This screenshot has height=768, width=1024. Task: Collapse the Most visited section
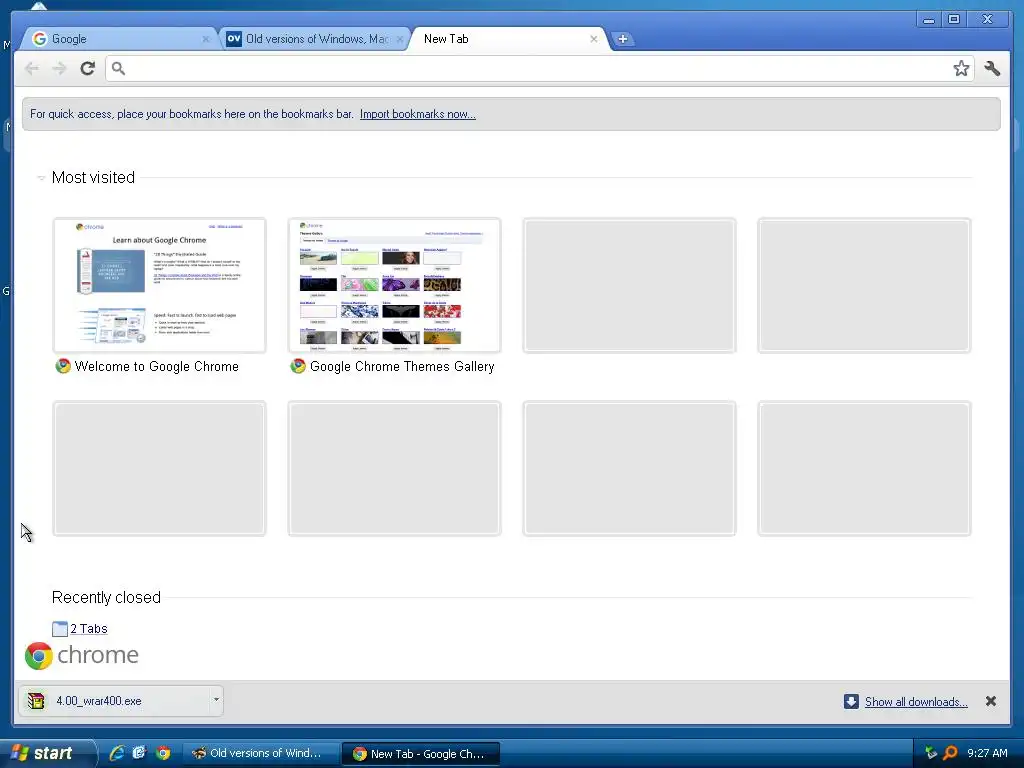(x=40, y=178)
